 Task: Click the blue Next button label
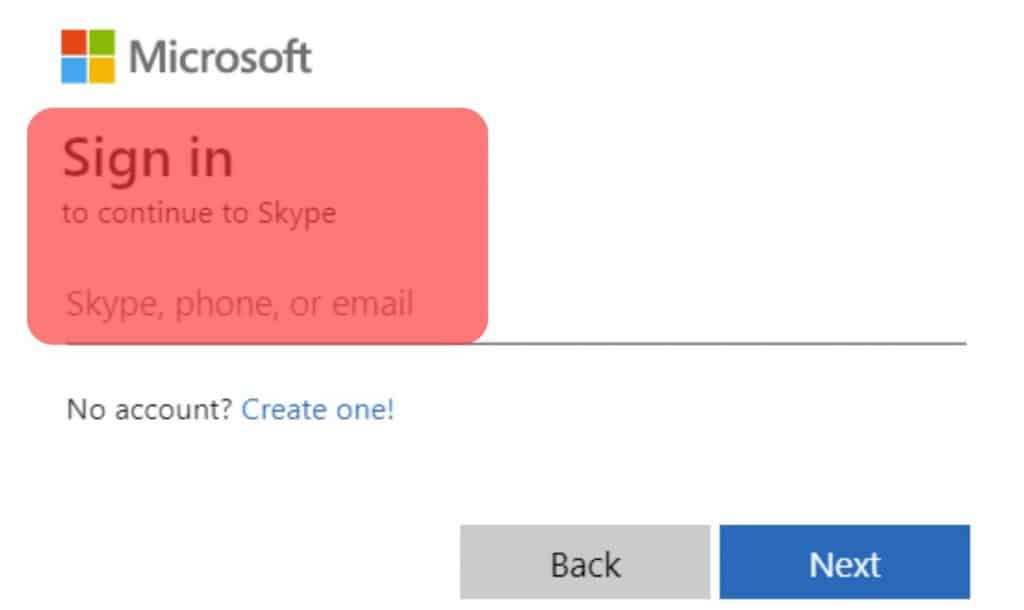coord(845,563)
